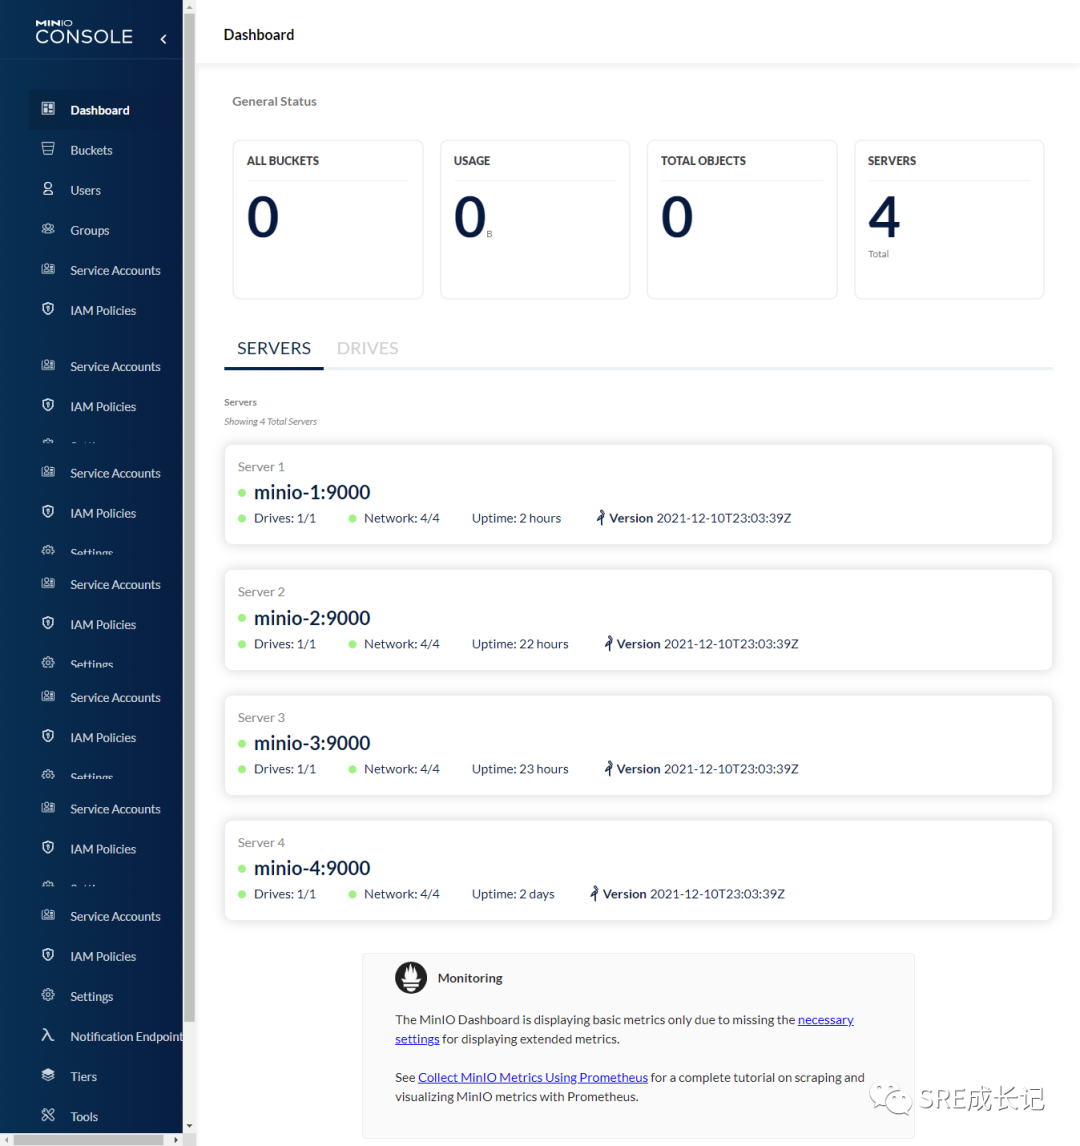This screenshot has width=1080, height=1146.
Task: Click the 'Showing 4 Total Servers' text
Action: click(270, 422)
